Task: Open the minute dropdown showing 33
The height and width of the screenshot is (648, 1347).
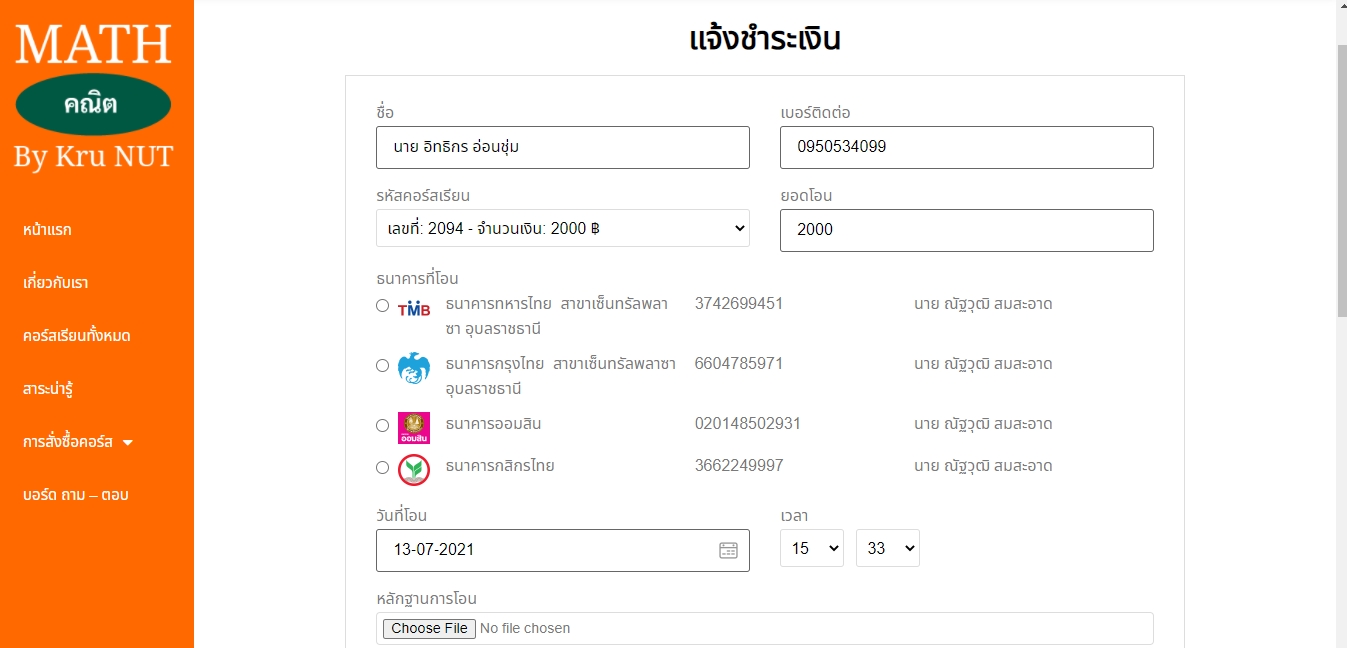Action: [x=887, y=548]
